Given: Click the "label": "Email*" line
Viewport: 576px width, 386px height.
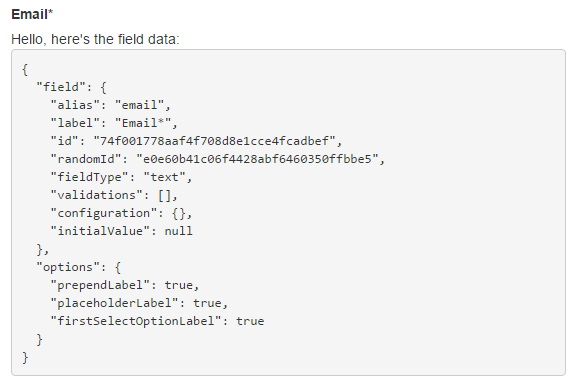Looking at the screenshot, I should tap(114, 123).
